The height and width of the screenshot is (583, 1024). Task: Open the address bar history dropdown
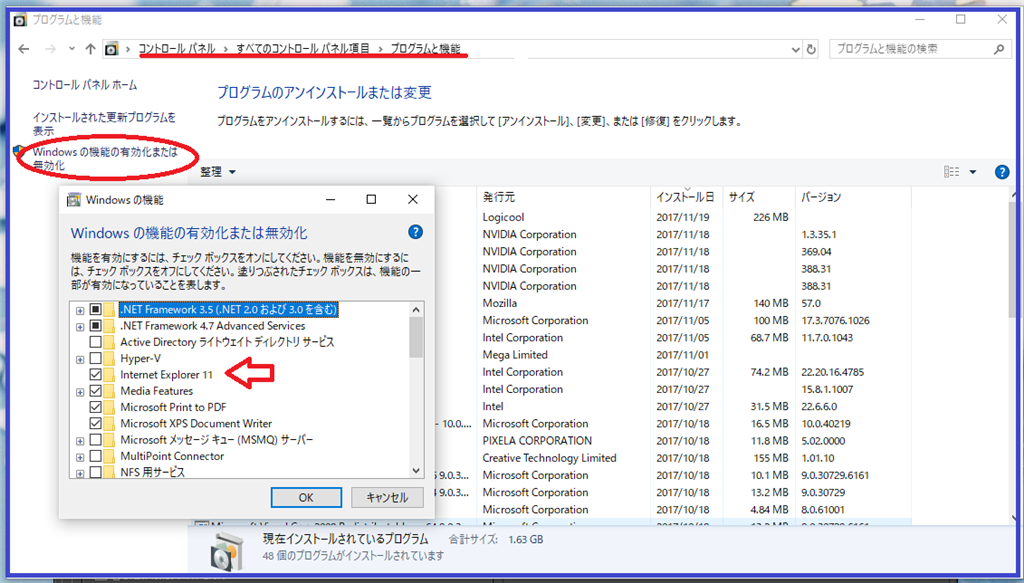tap(795, 49)
